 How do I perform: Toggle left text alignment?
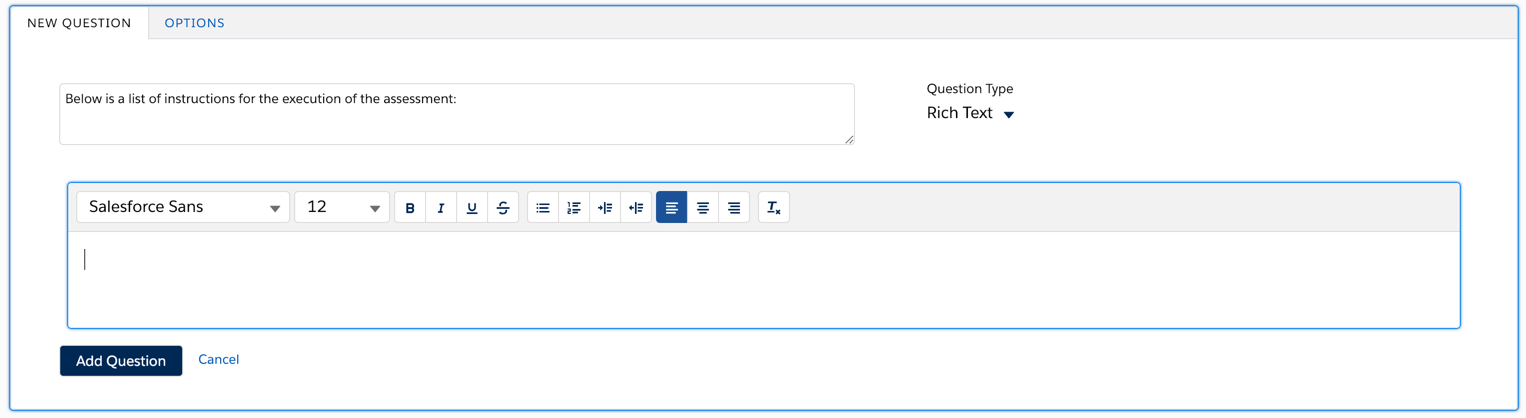672,208
